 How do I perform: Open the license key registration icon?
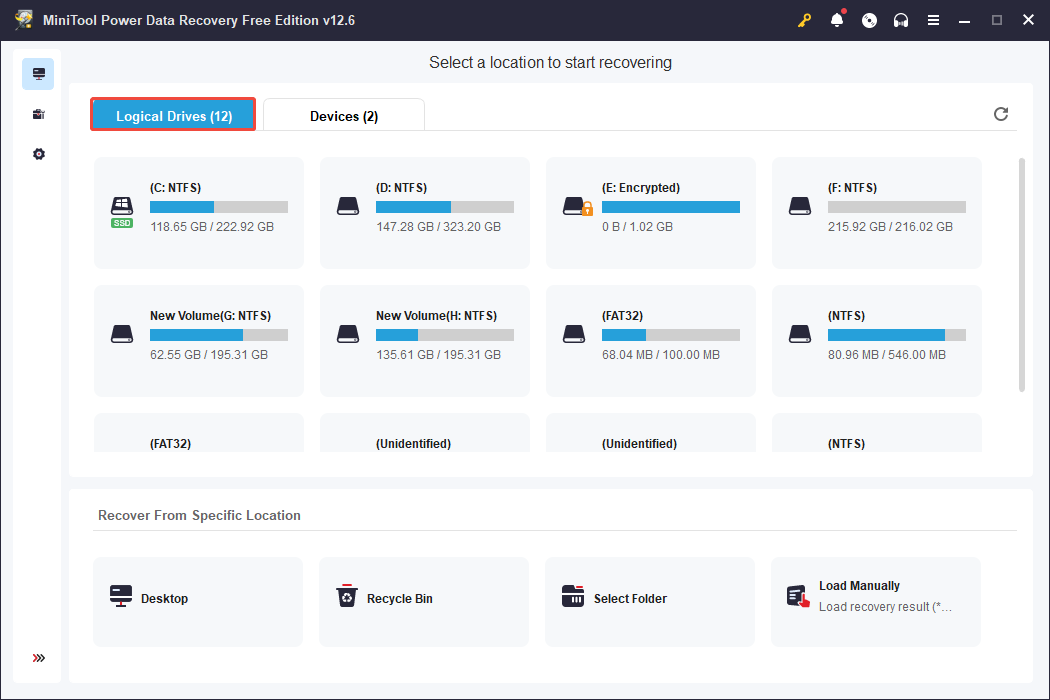point(805,19)
